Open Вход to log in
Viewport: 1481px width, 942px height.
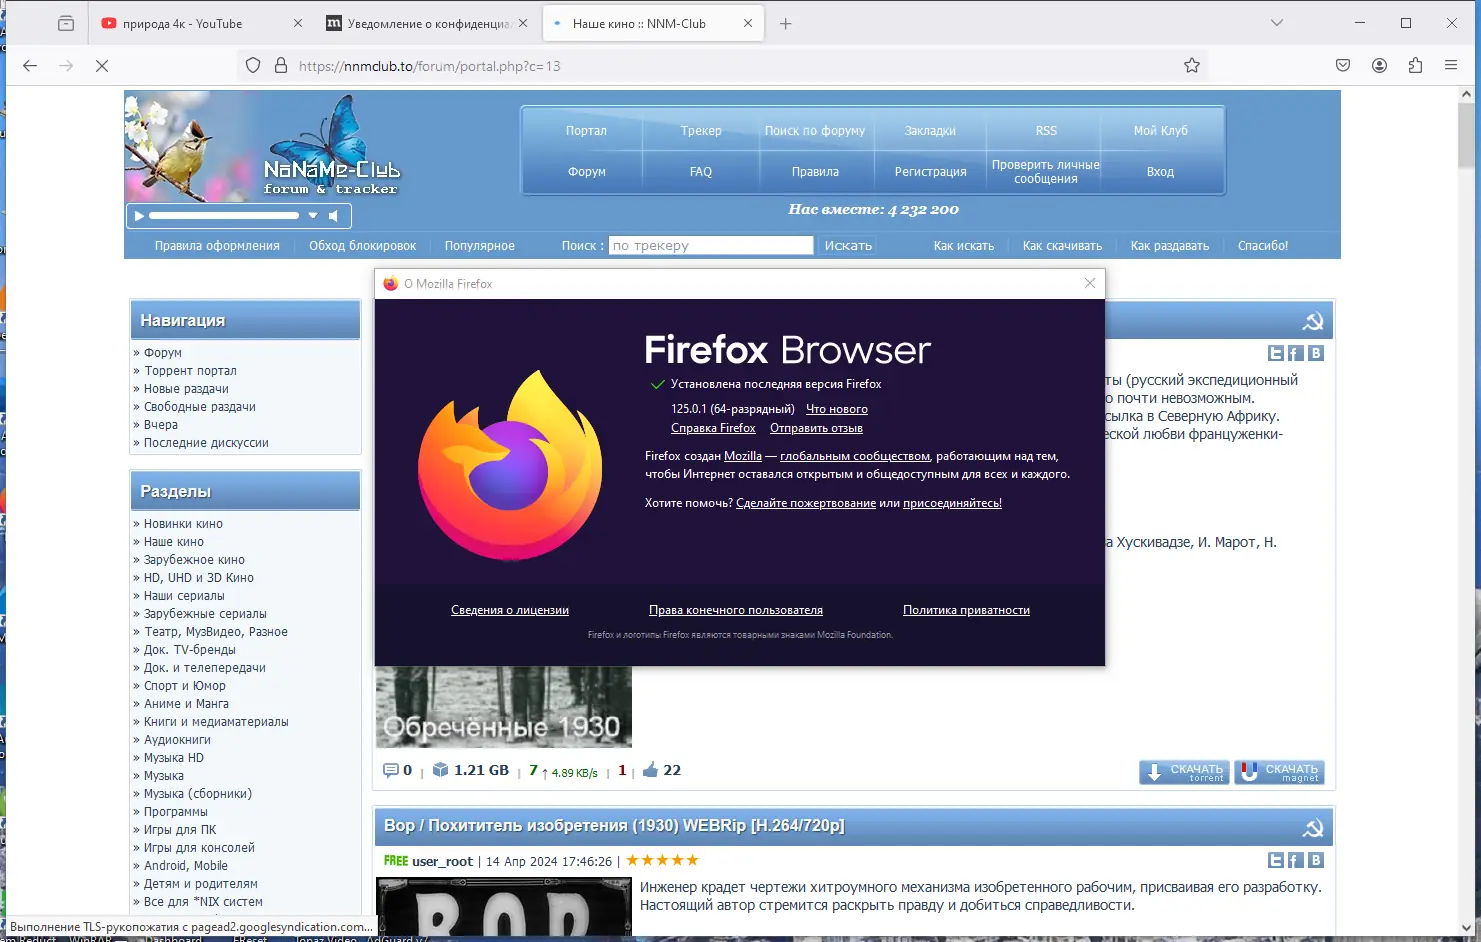pos(1160,172)
